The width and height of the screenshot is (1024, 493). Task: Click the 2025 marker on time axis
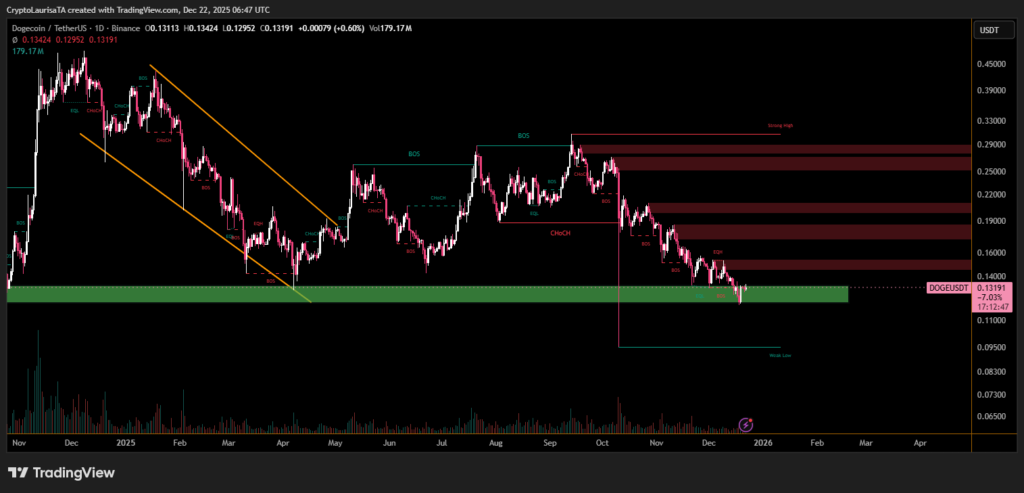click(124, 440)
